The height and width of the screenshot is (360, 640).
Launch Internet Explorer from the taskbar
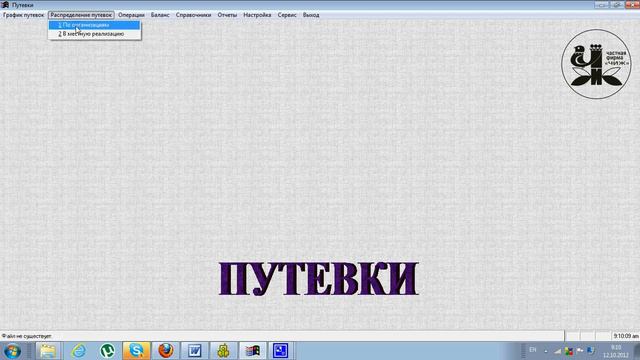(78, 351)
